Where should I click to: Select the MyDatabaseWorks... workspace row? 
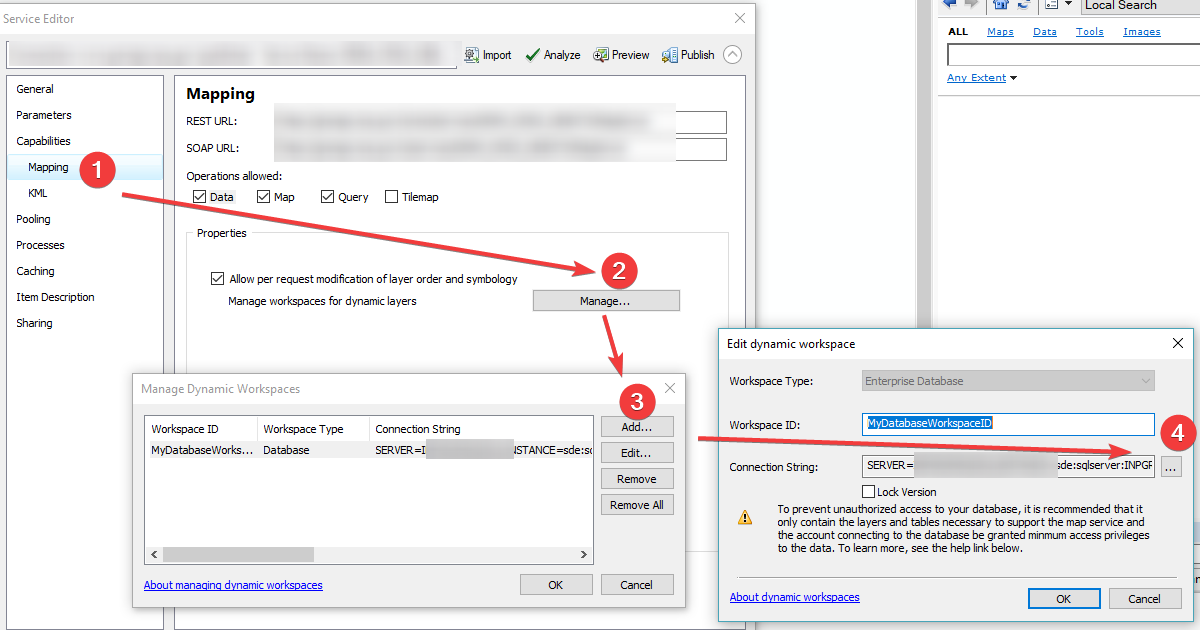[369, 450]
